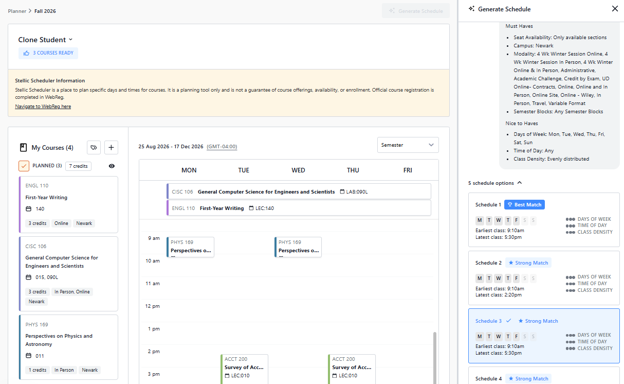Viewport: 624px width, 384px height.
Task: Select the MON column header
Action: tap(189, 170)
